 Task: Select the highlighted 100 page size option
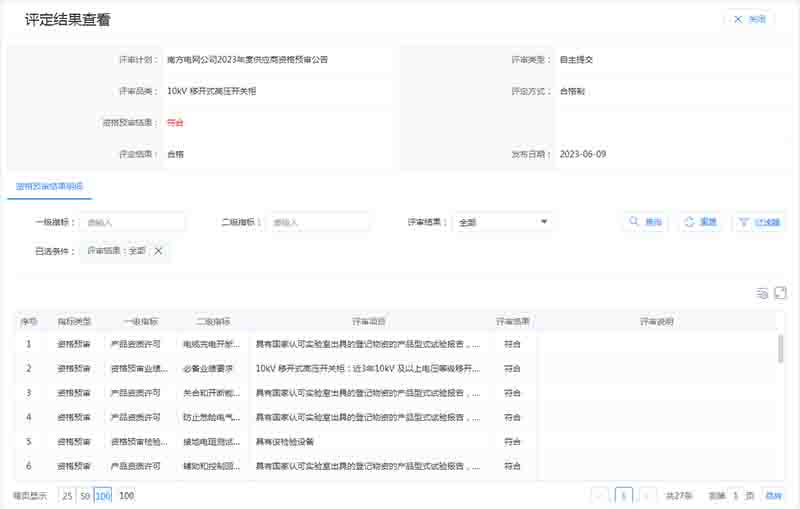(x=103, y=495)
